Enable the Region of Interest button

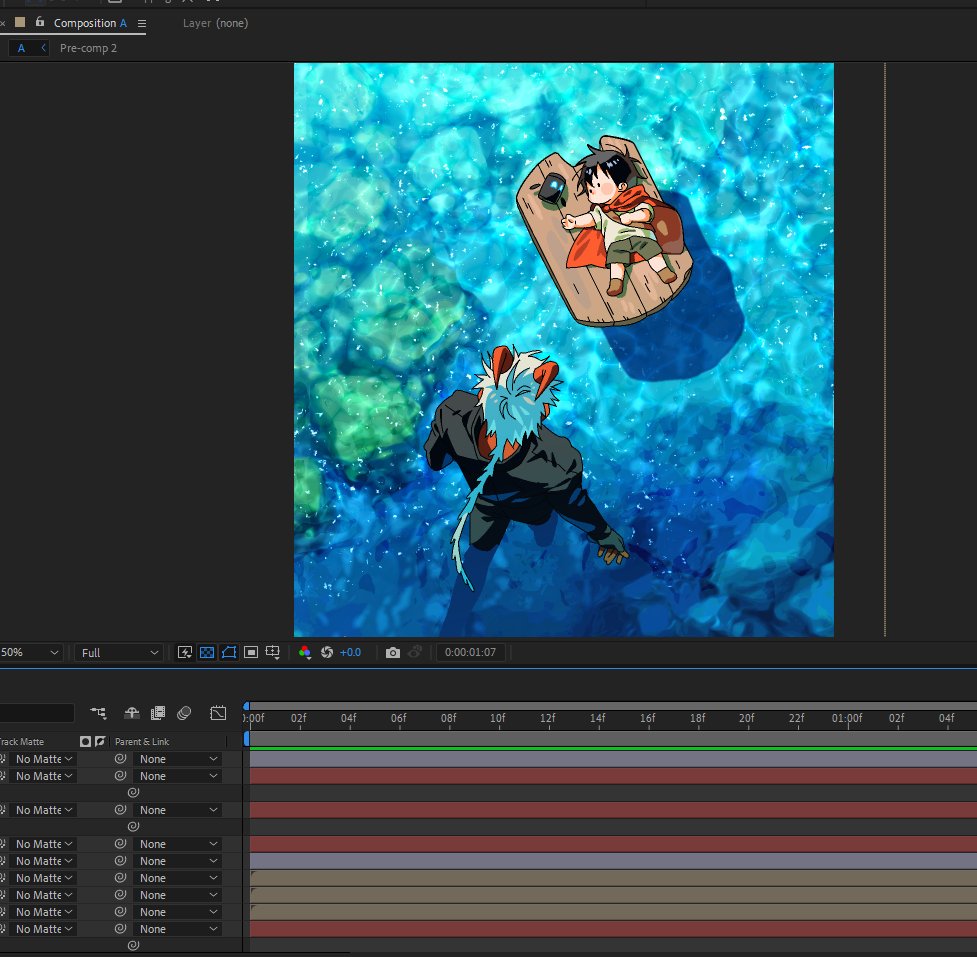[250, 652]
